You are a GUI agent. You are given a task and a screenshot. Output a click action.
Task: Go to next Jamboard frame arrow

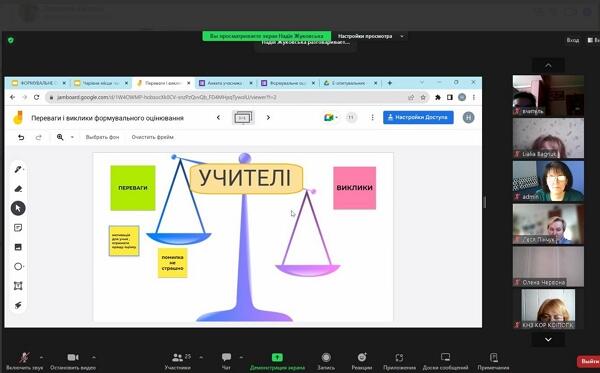point(268,117)
